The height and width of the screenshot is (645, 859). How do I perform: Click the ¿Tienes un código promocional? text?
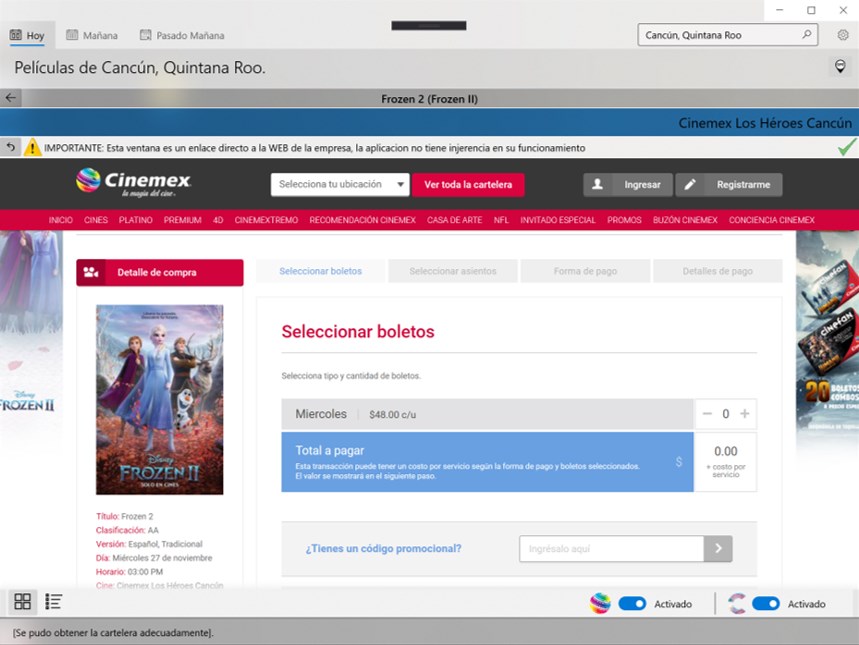(x=383, y=549)
